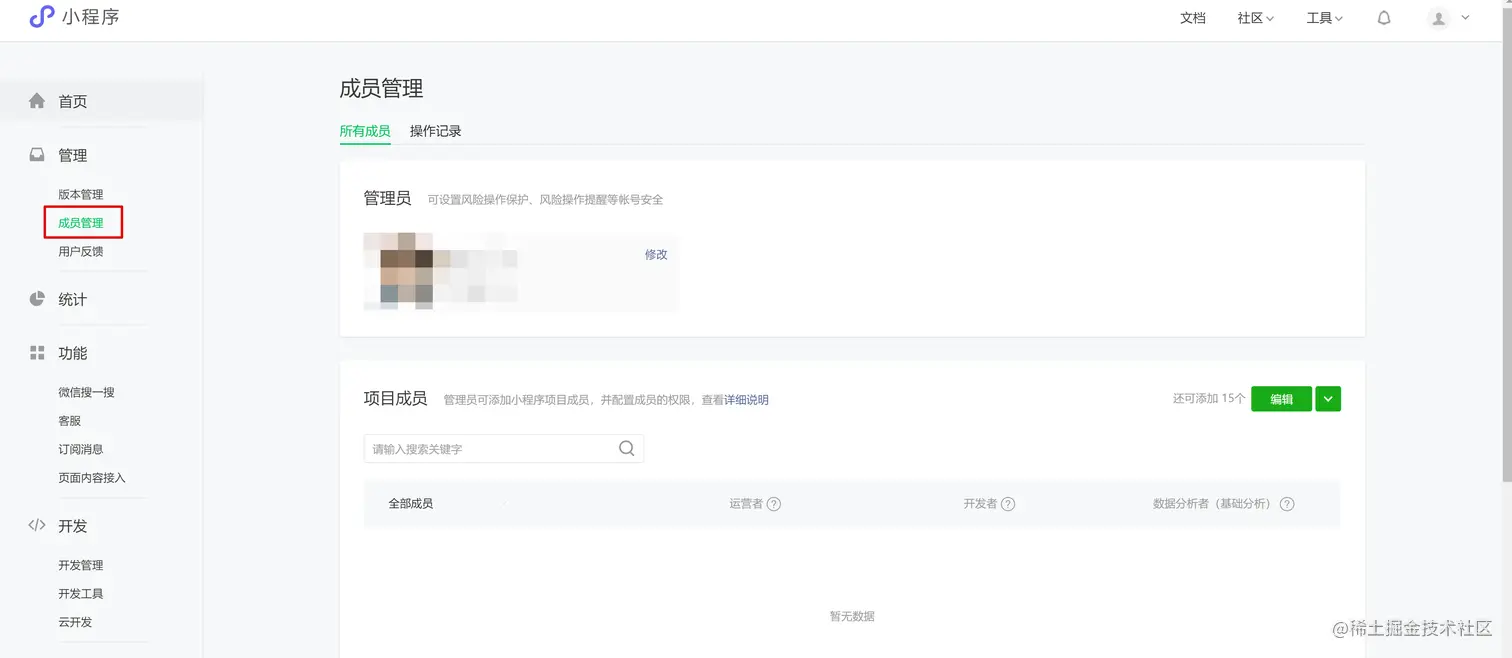Open 订阅消息 in sidebar
The image size is (1512, 658).
81,449
